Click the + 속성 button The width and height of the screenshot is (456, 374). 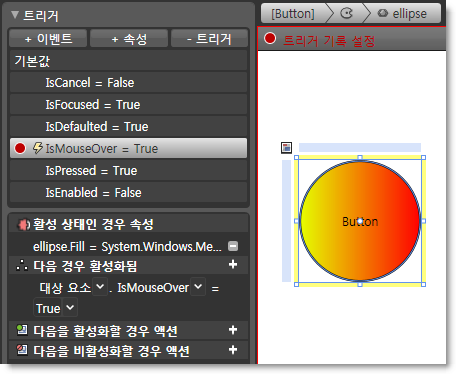click(x=129, y=39)
